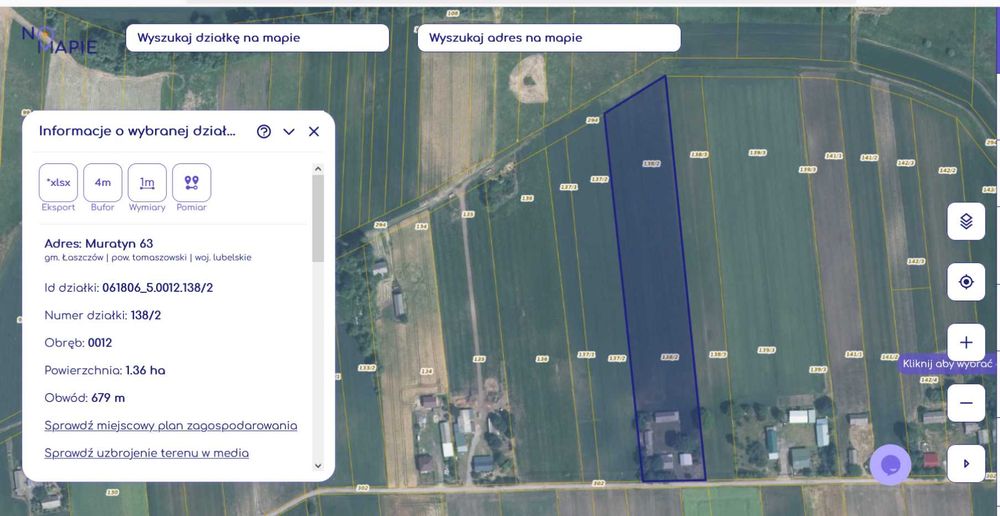Click parcel ID 061806_5.0012.138/2

pos(158,288)
